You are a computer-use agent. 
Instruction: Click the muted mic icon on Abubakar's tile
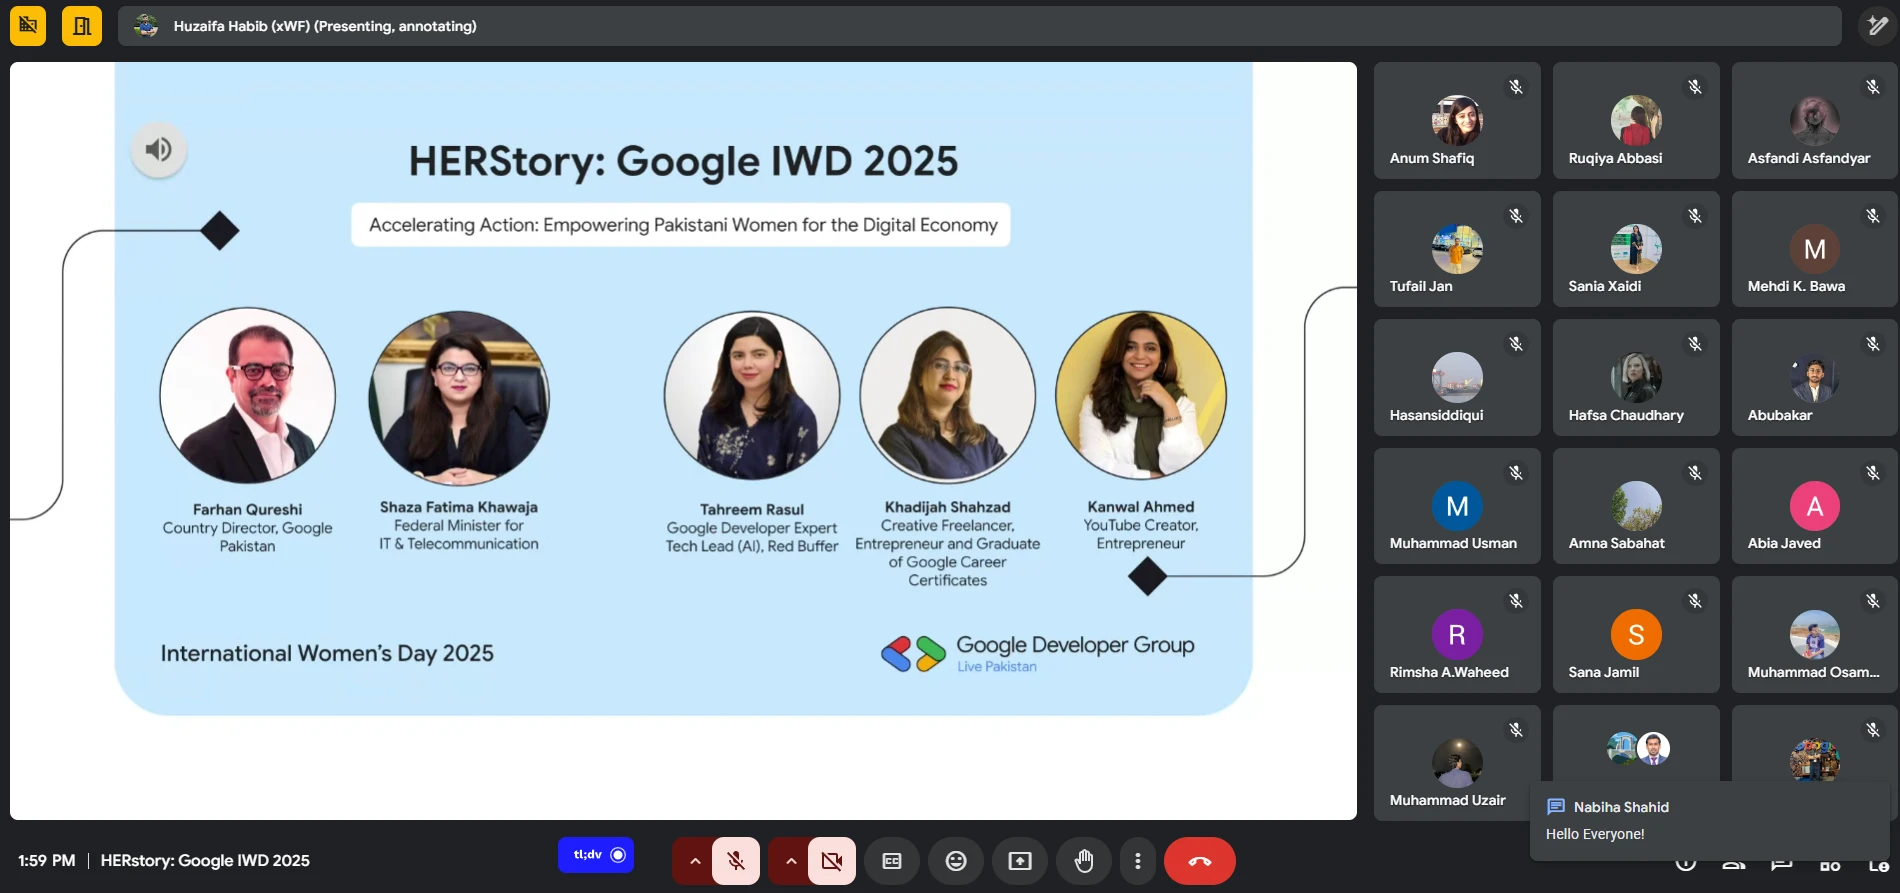[x=1873, y=344]
